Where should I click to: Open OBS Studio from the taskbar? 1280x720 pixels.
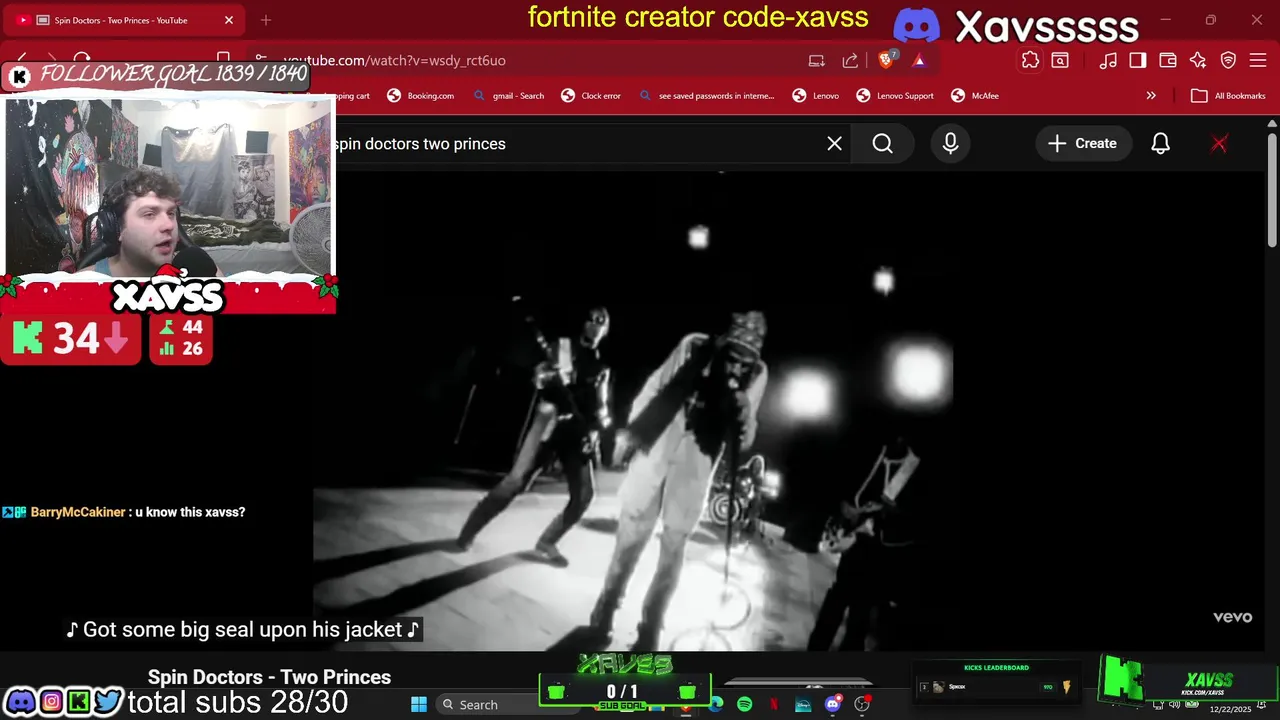pos(862,705)
